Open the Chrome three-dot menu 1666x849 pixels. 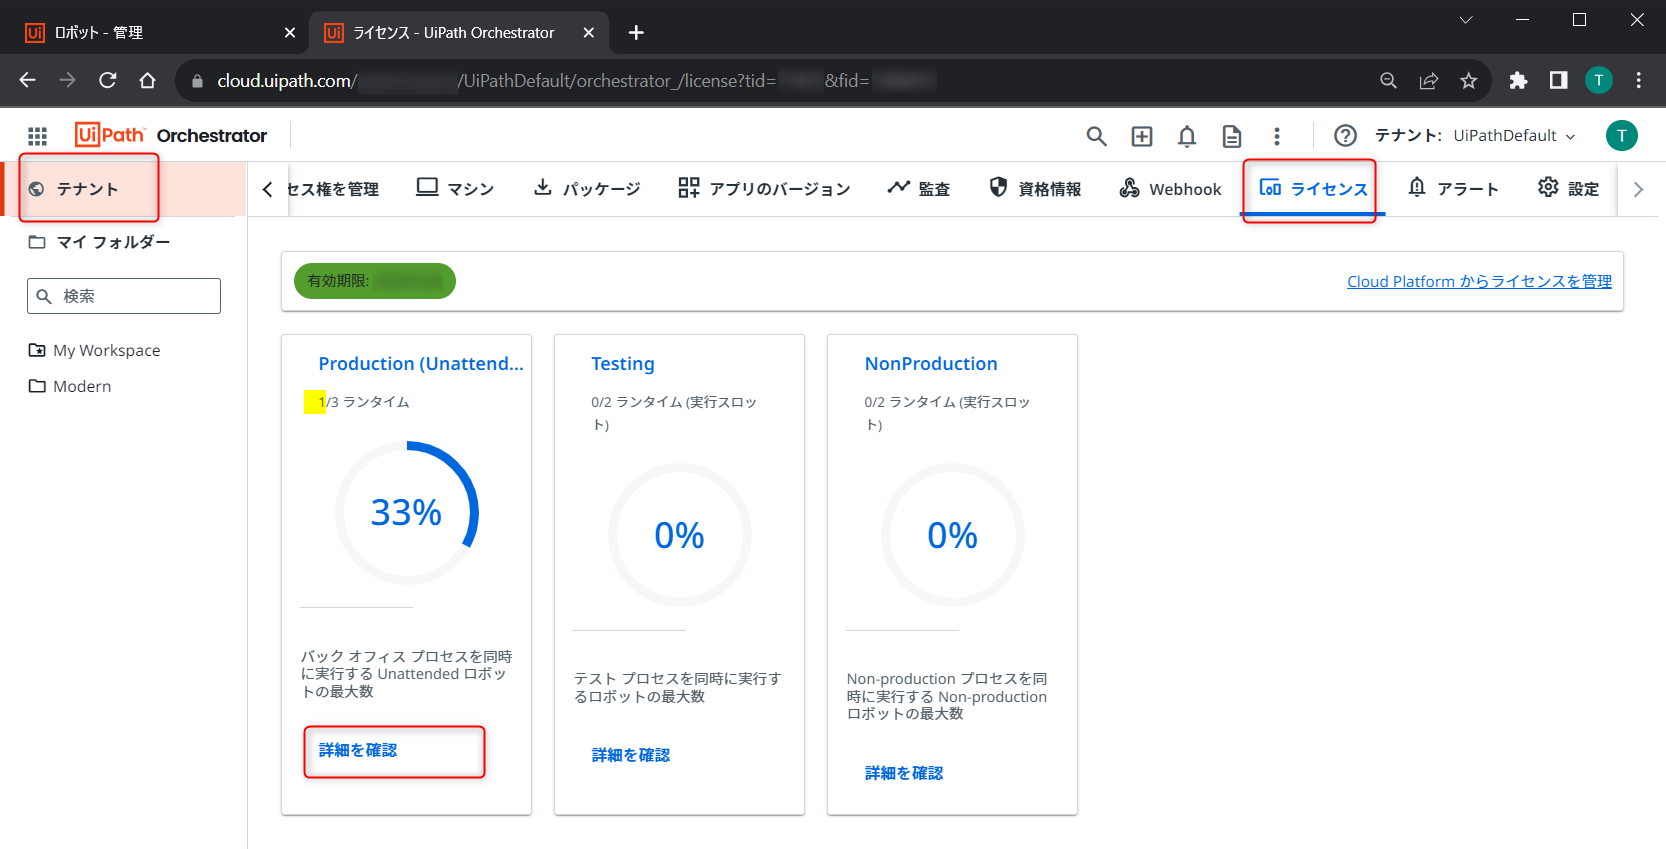[x=1638, y=81]
